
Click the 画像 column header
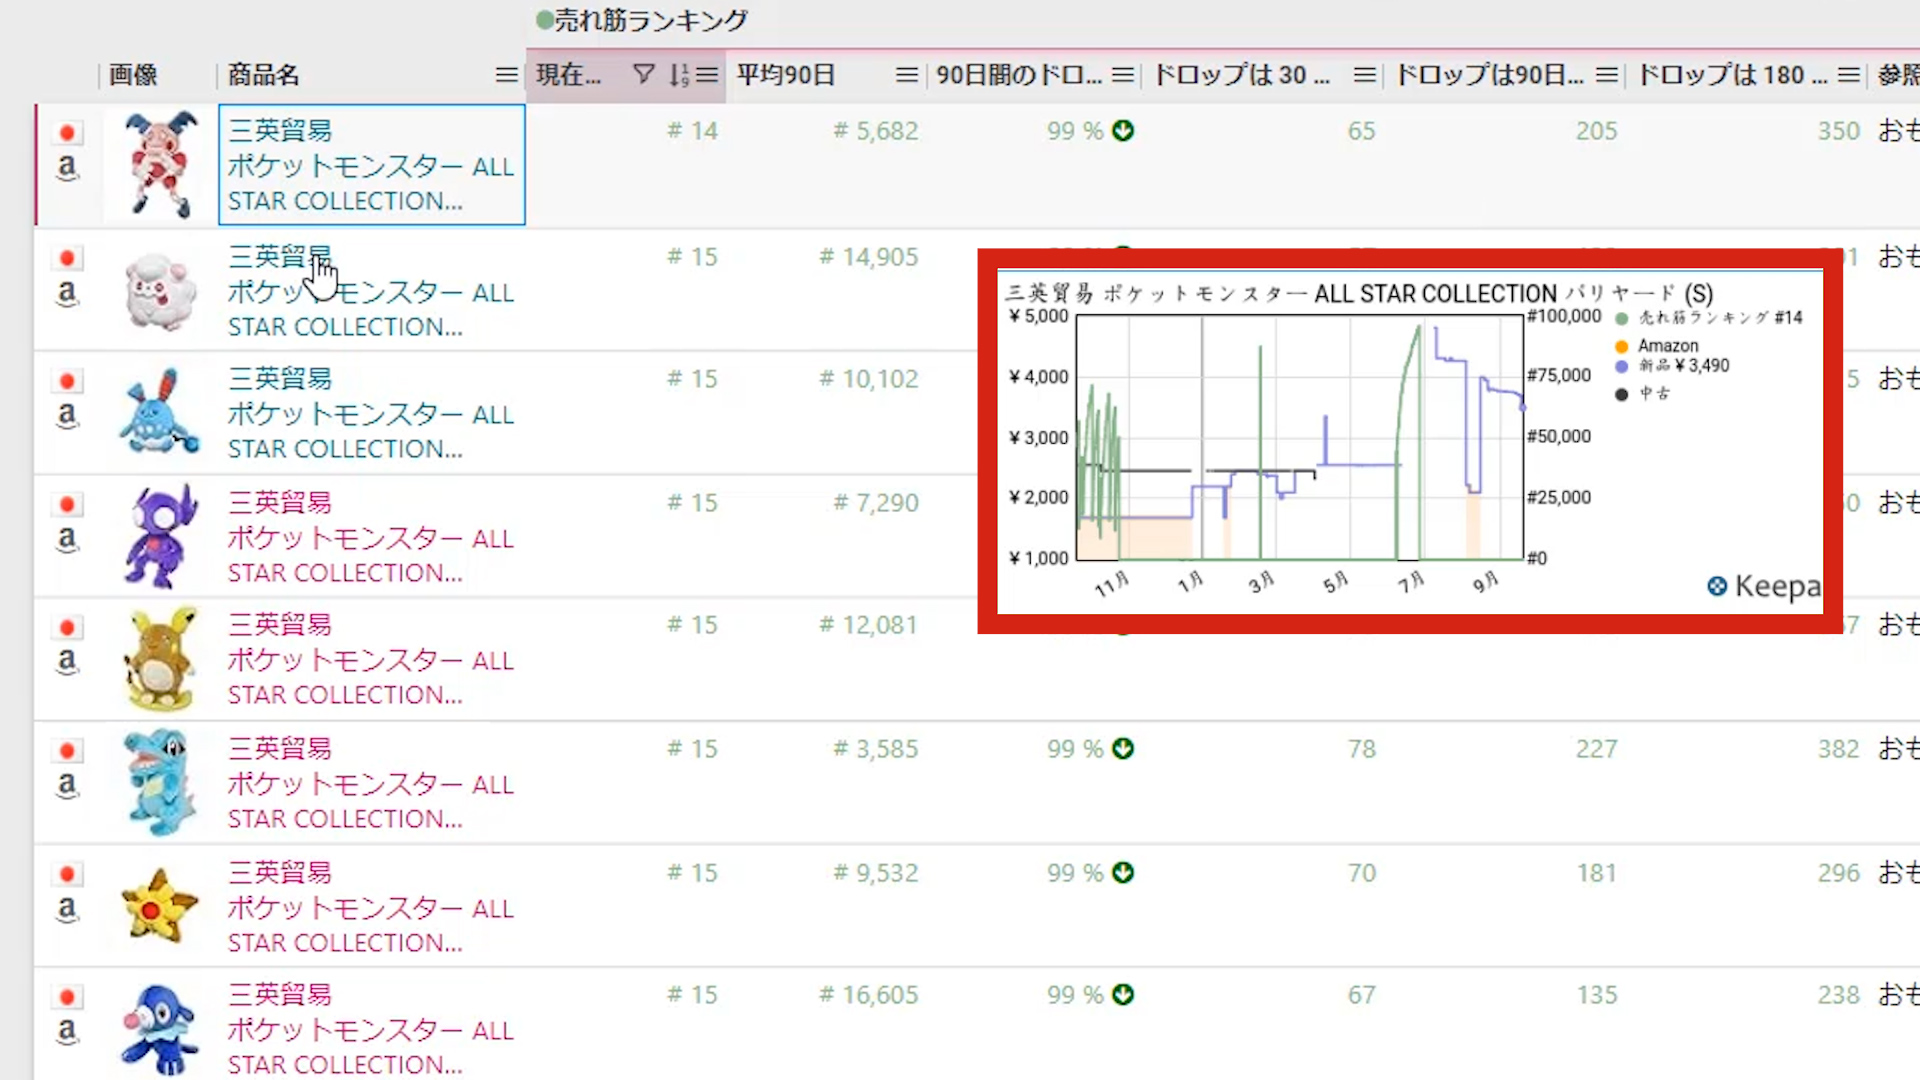[133, 74]
